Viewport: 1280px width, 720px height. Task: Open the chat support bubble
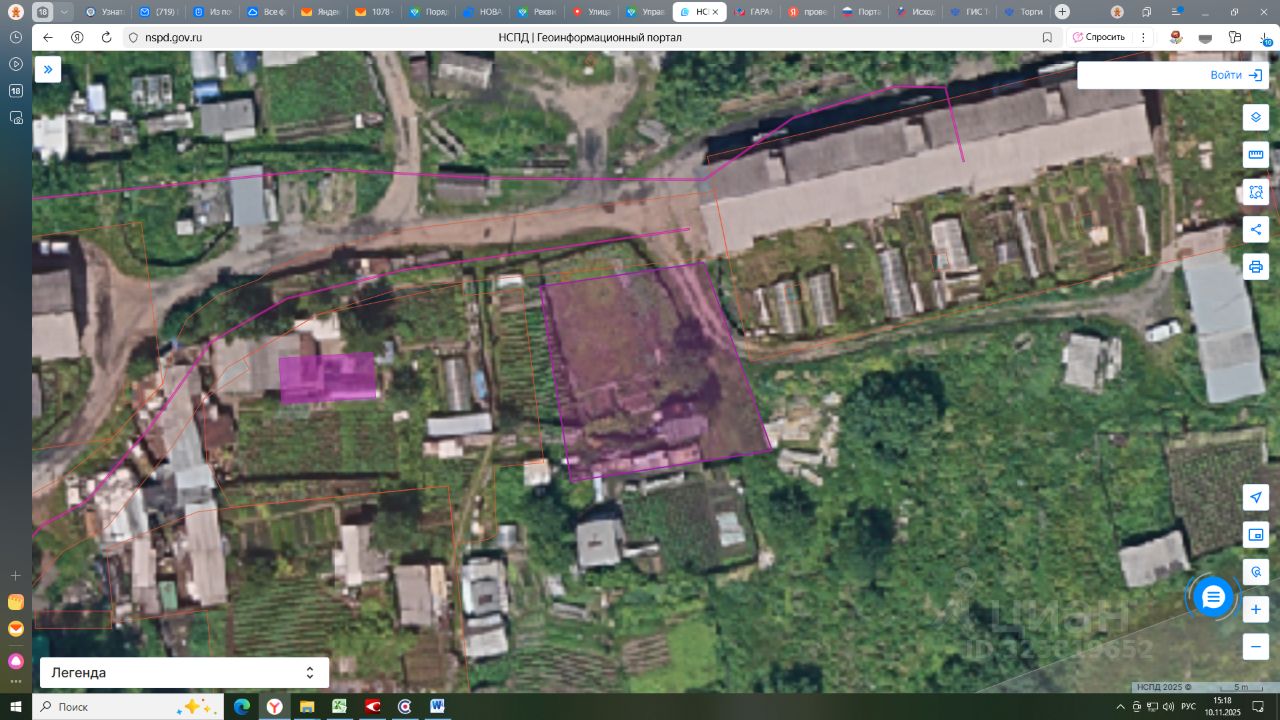click(x=1213, y=597)
